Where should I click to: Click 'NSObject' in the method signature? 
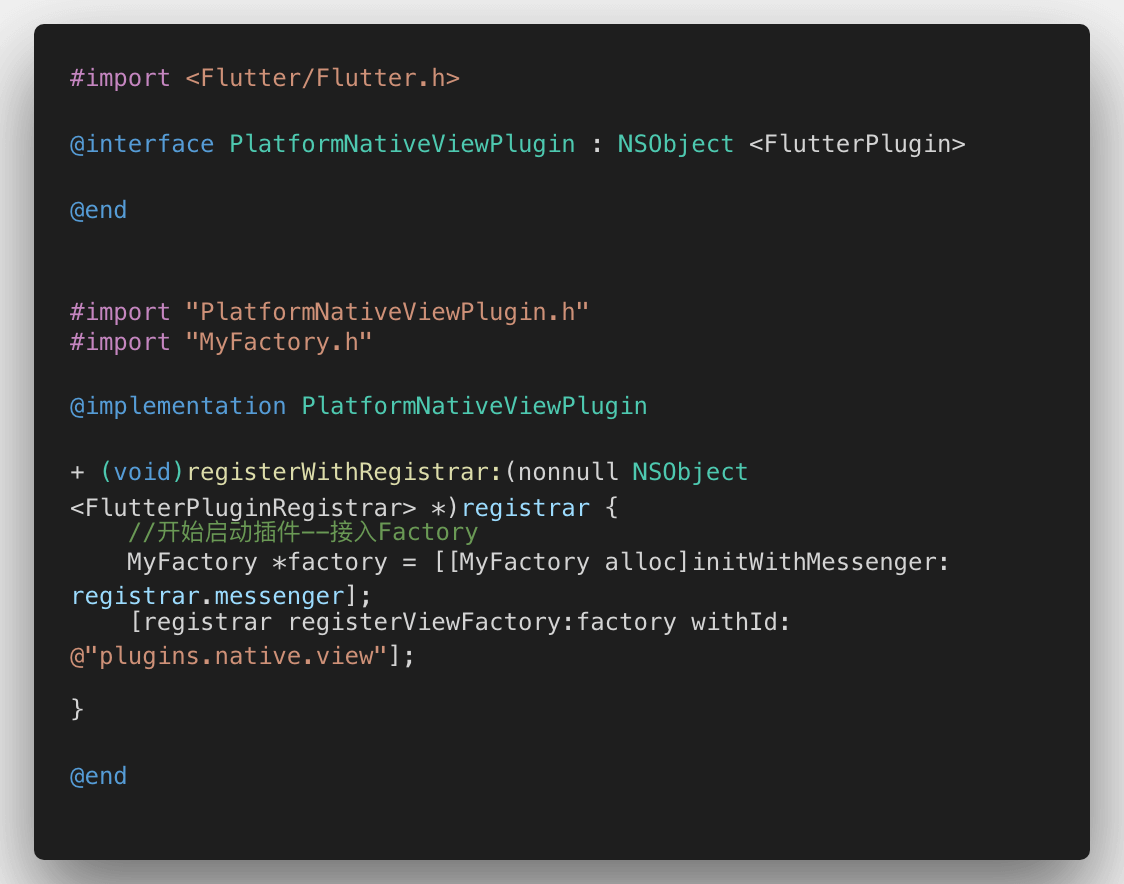(690, 472)
